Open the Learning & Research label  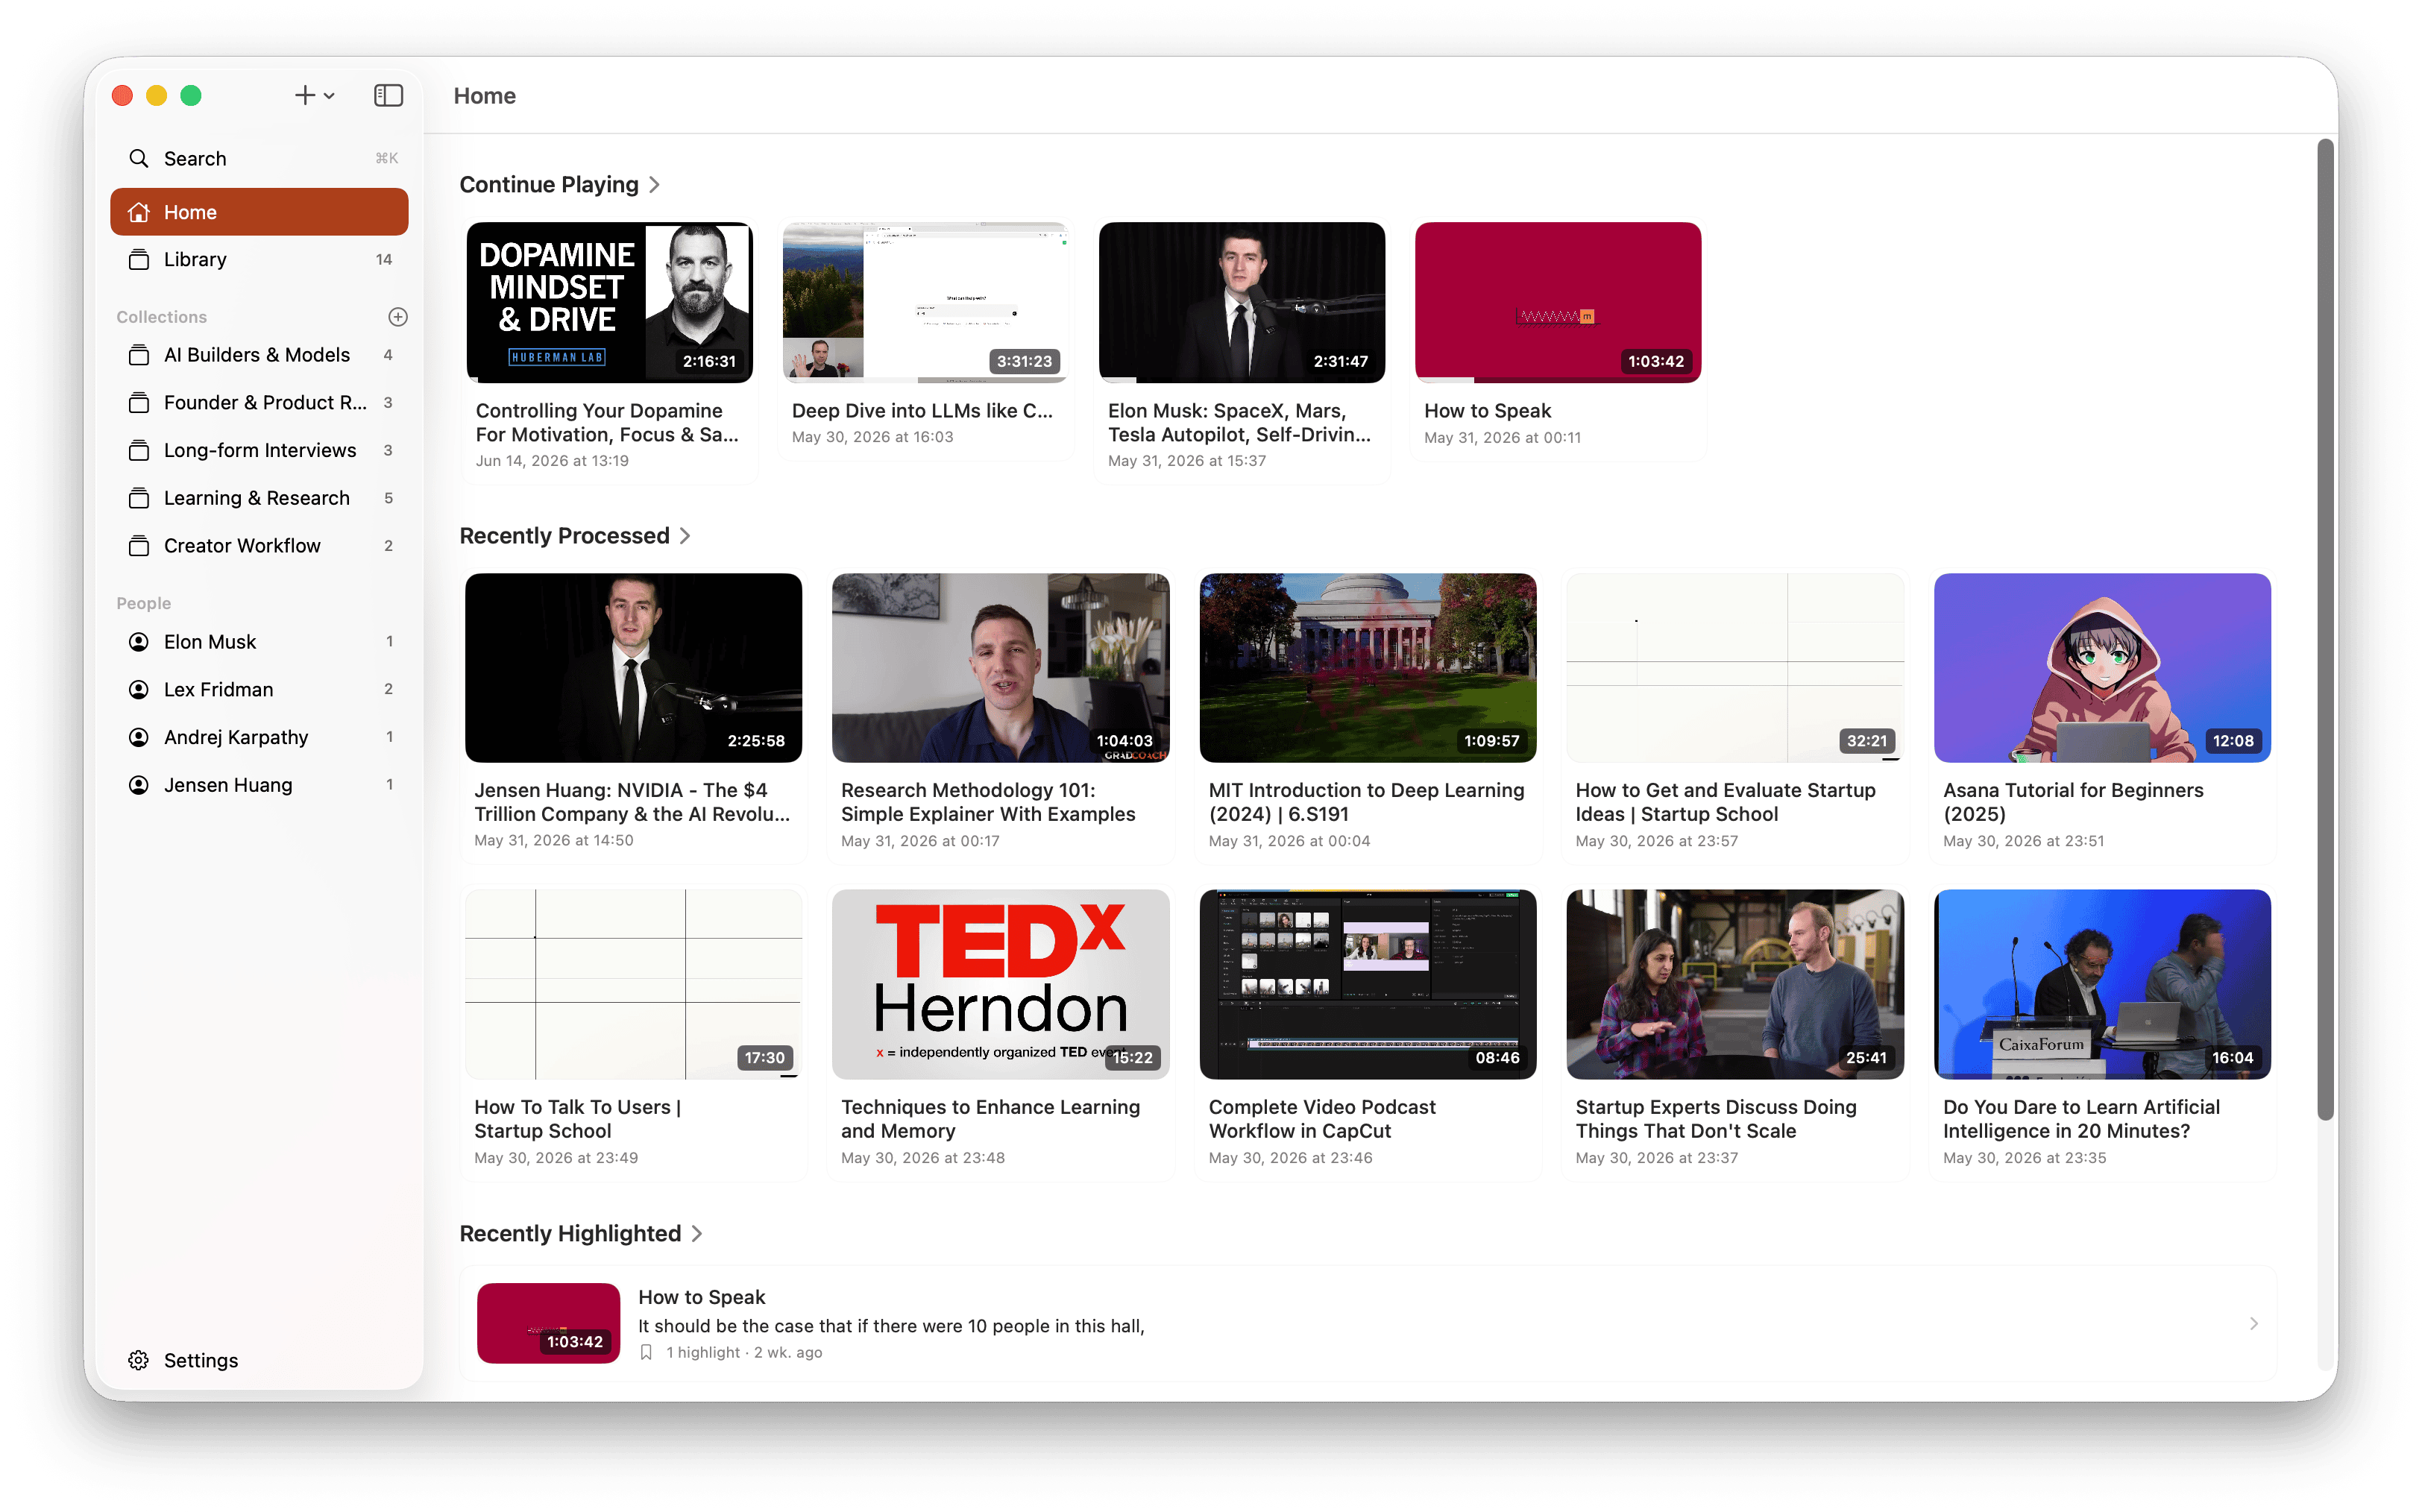pos(257,498)
